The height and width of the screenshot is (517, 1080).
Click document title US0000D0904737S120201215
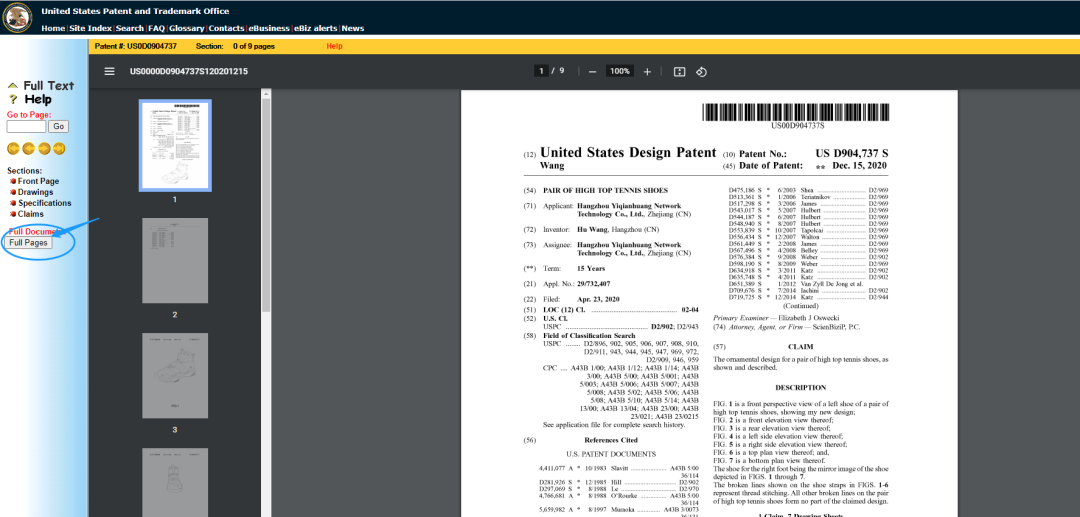click(189, 72)
